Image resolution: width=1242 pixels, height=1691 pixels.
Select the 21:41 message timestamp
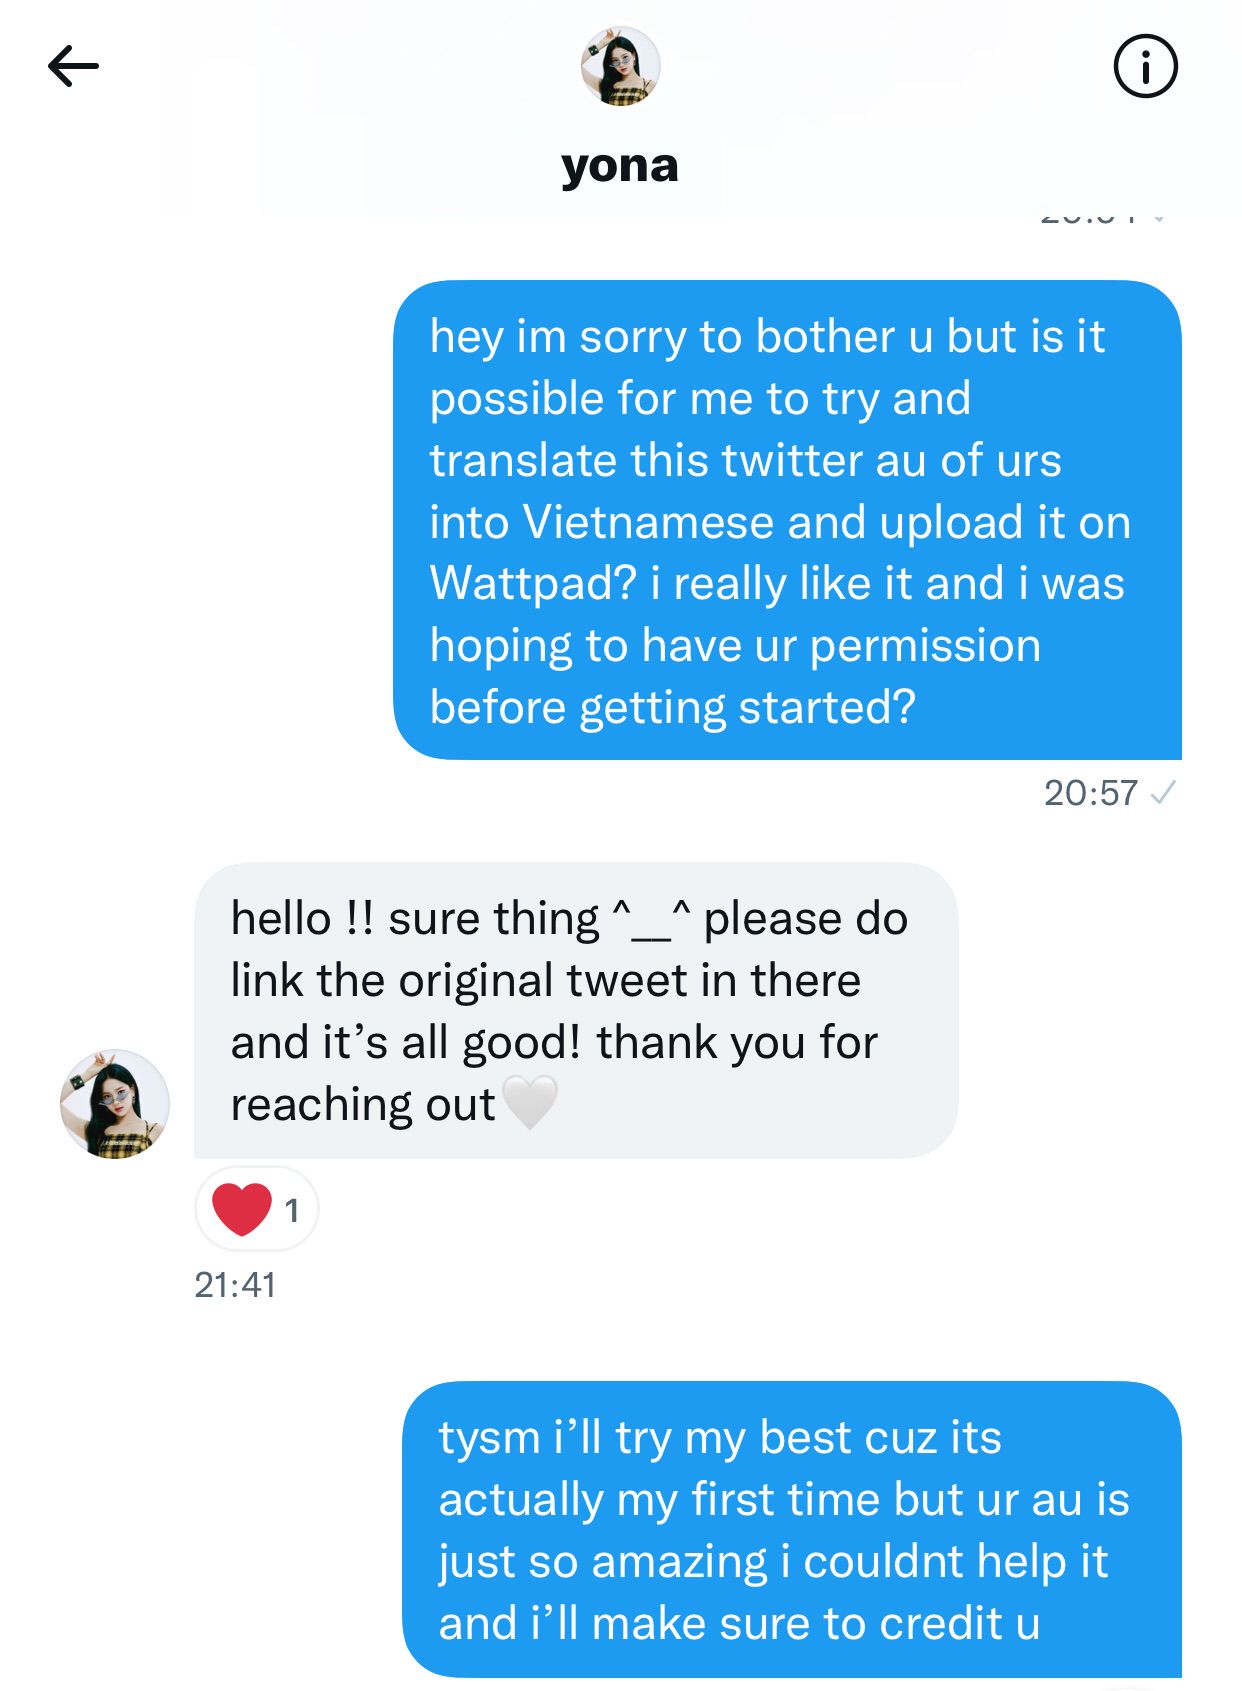235,1285
